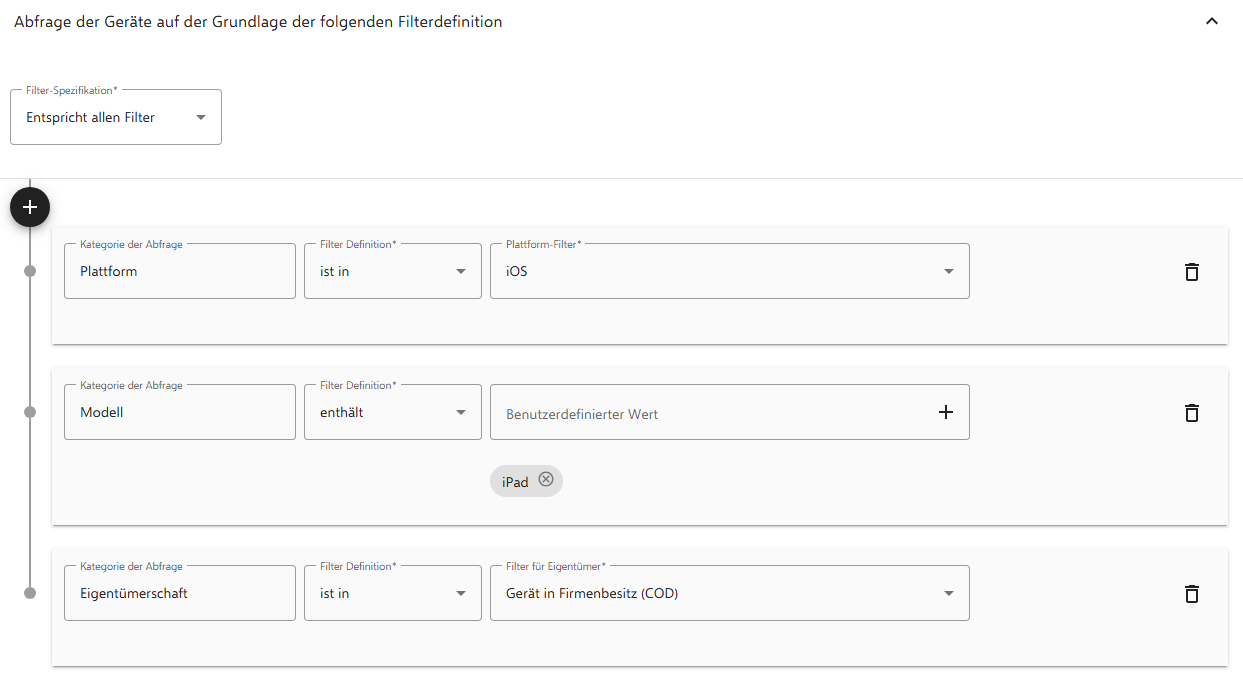Click the plus icon in Benutzerdefinierter Wert field
The image size is (1243, 683).
pyautogui.click(x=945, y=412)
